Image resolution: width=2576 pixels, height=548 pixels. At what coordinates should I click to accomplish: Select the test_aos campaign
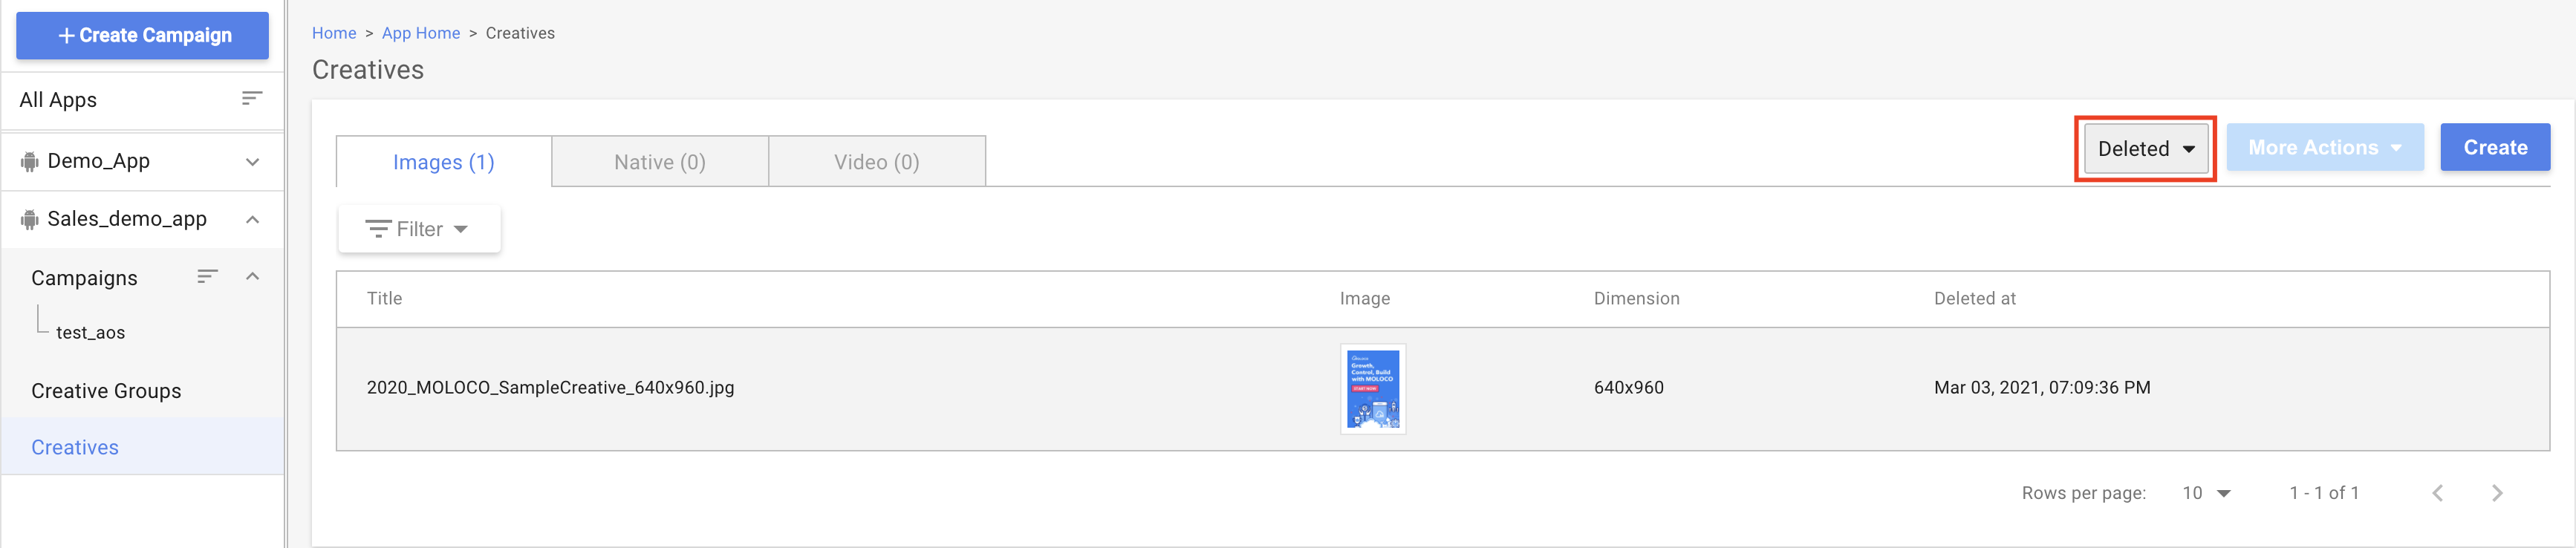point(91,332)
